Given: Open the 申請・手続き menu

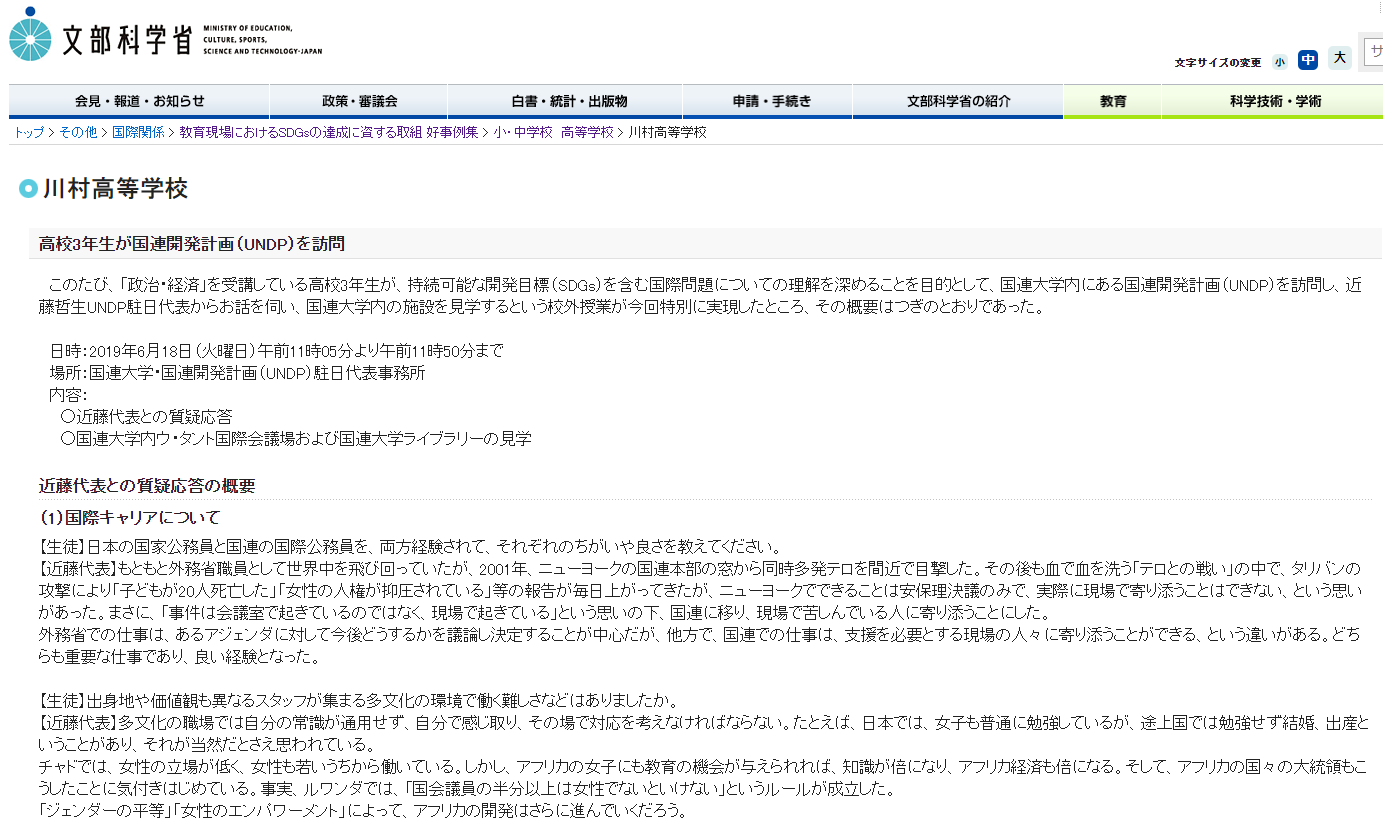Looking at the screenshot, I should click(x=767, y=101).
